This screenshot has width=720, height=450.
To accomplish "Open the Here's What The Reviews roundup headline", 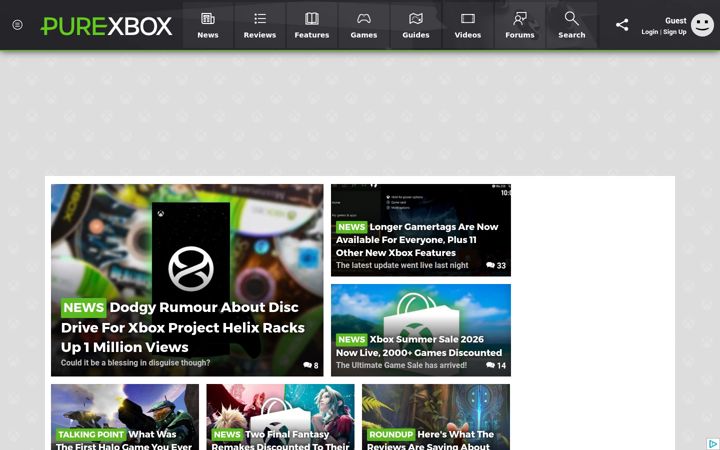I will [430, 440].
